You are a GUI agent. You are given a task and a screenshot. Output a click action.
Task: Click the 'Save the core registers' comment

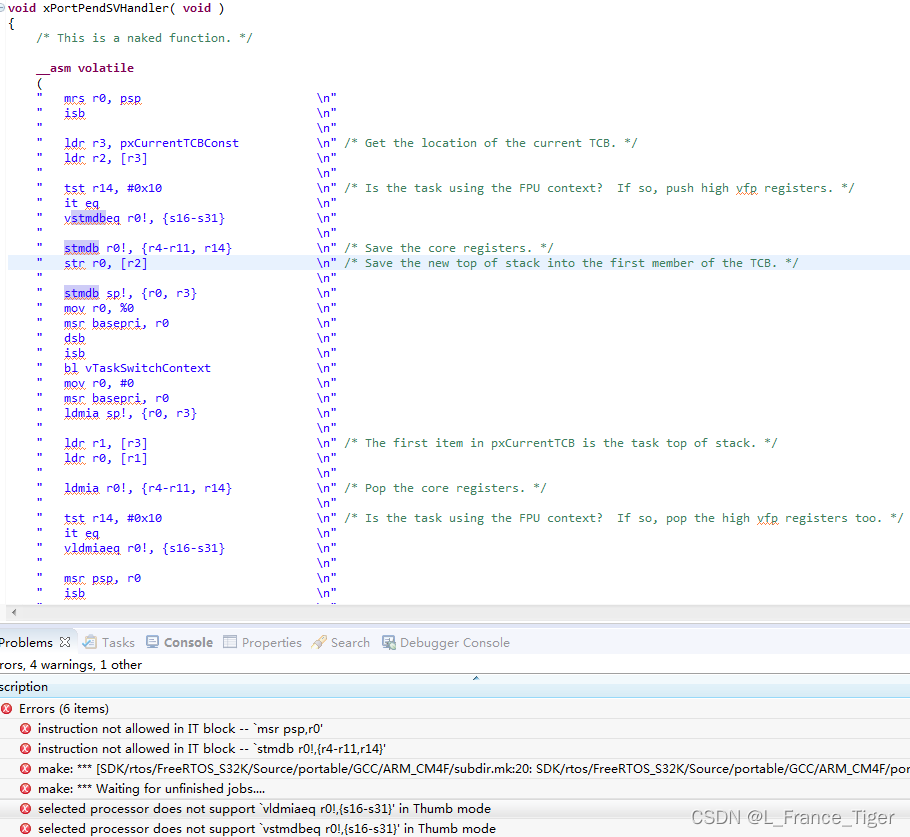[x=449, y=248]
